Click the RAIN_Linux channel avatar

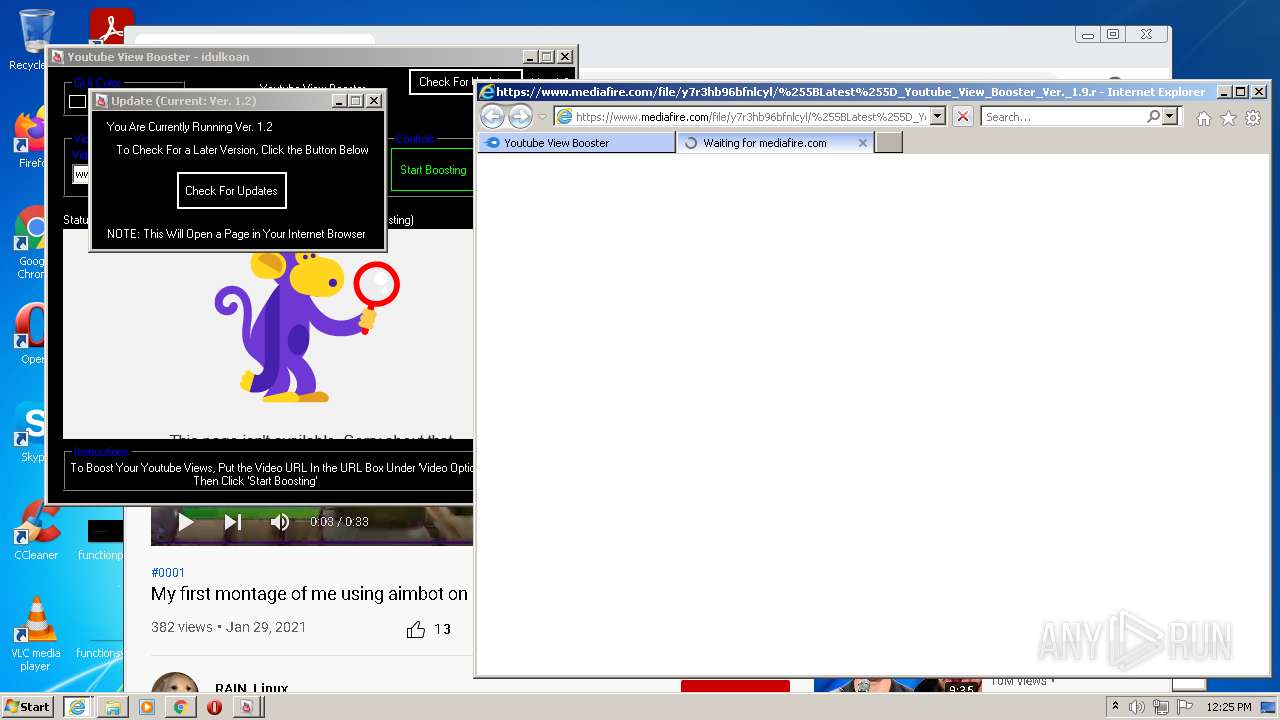(x=175, y=684)
